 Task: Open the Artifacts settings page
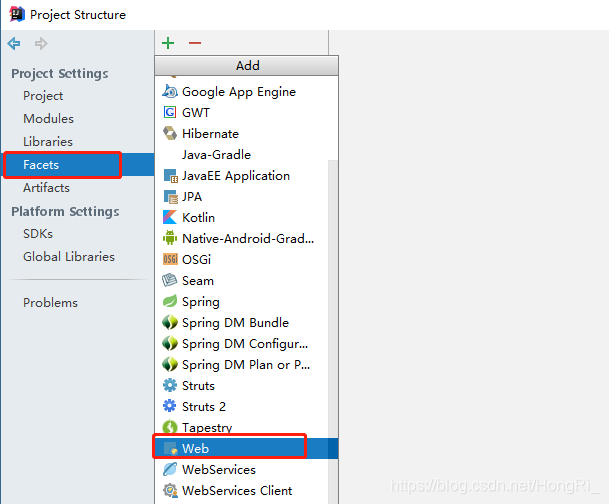46,188
